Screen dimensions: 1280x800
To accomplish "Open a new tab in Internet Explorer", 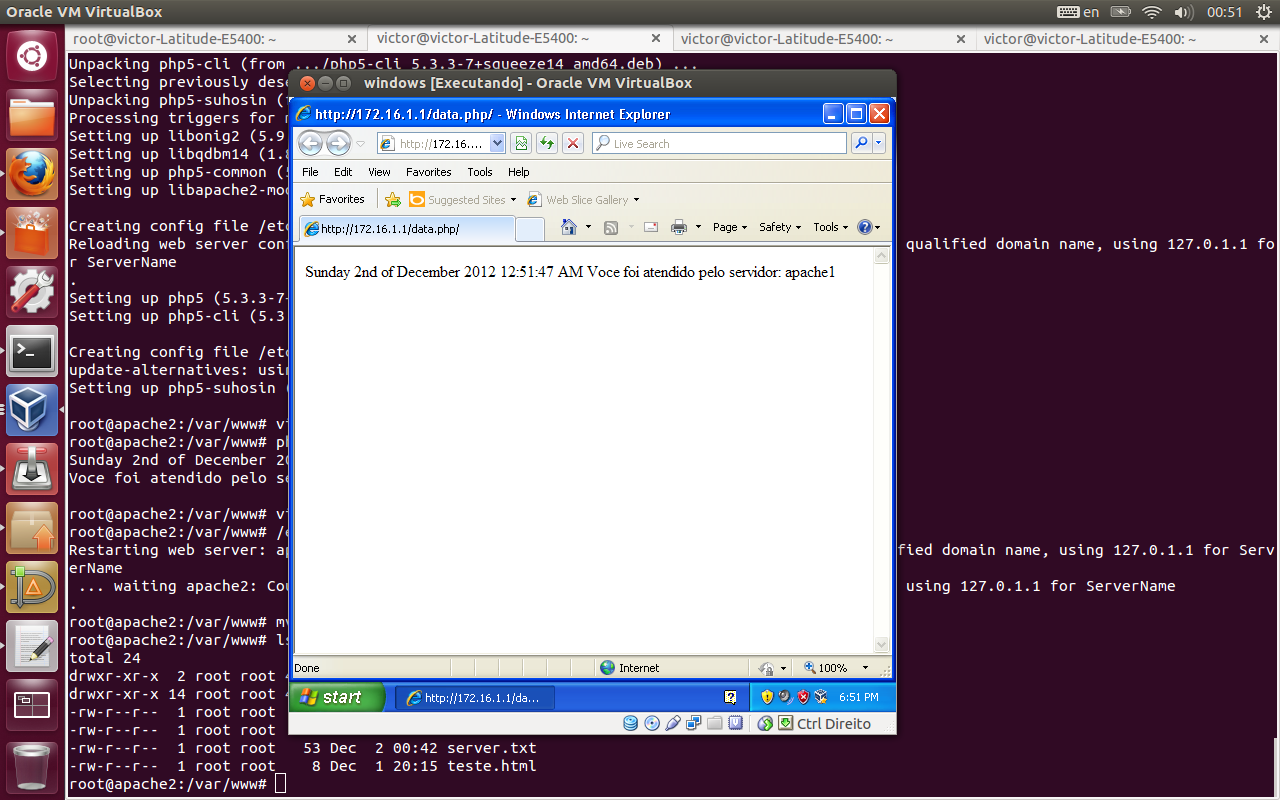I will point(530,230).
